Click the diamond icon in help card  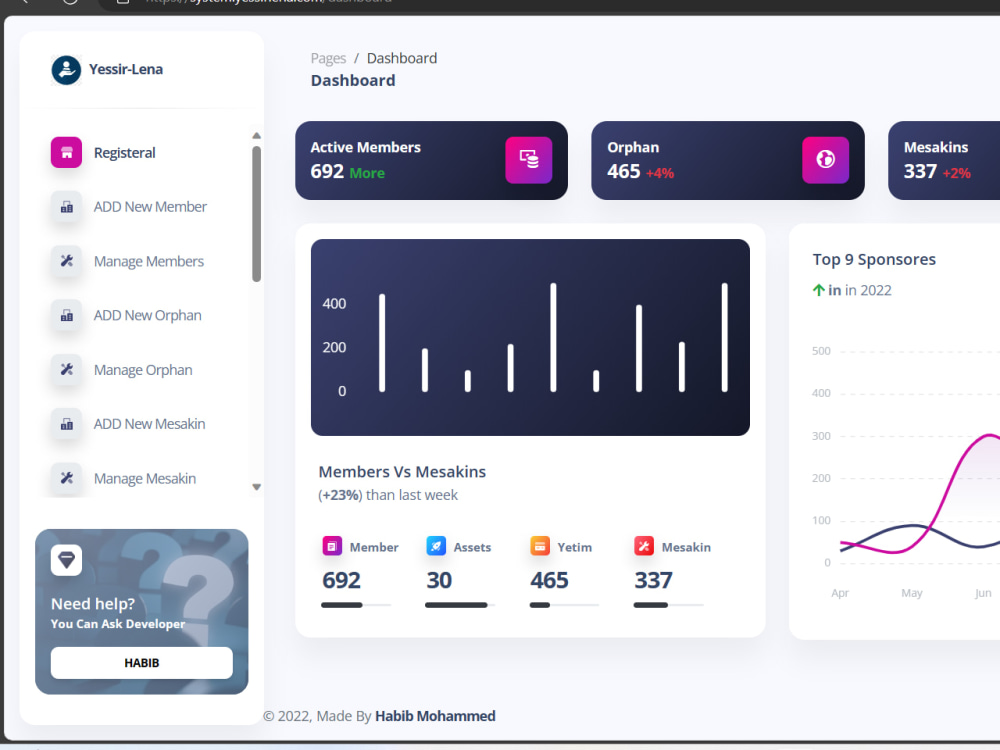[66, 560]
